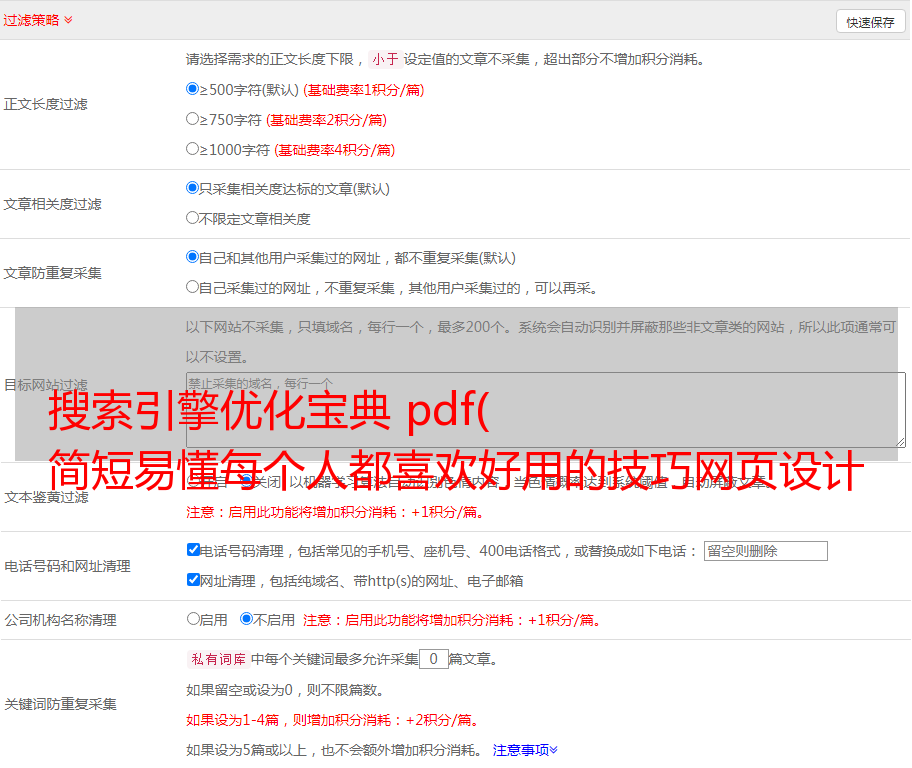
Task: Click the 禁止采集的域名 textarea
Action: (546, 410)
